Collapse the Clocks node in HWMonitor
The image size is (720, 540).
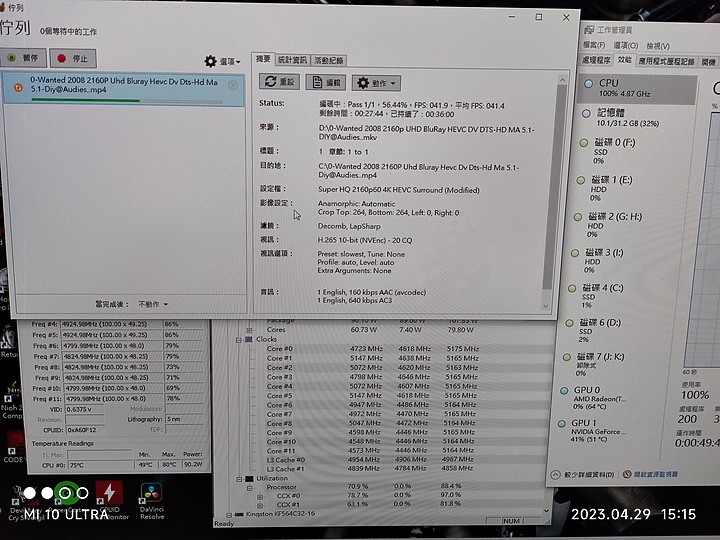tap(238, 340)
